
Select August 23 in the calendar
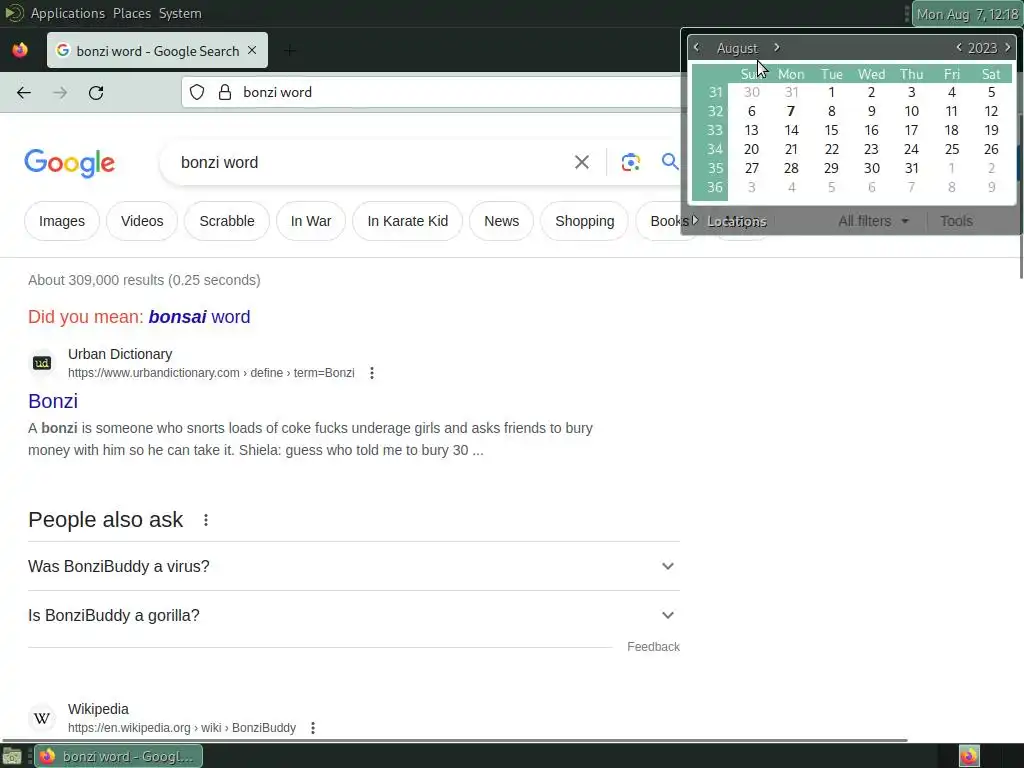(871, 149)
